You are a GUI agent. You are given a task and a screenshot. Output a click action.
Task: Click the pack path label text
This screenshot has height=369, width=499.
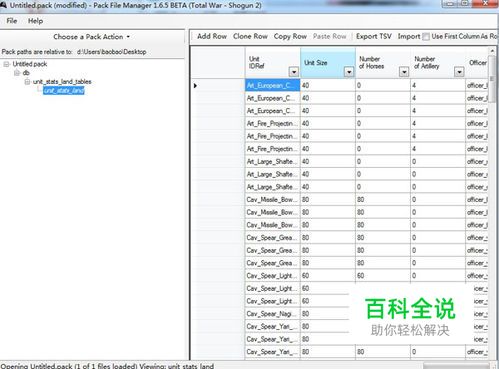pos(74,52)
